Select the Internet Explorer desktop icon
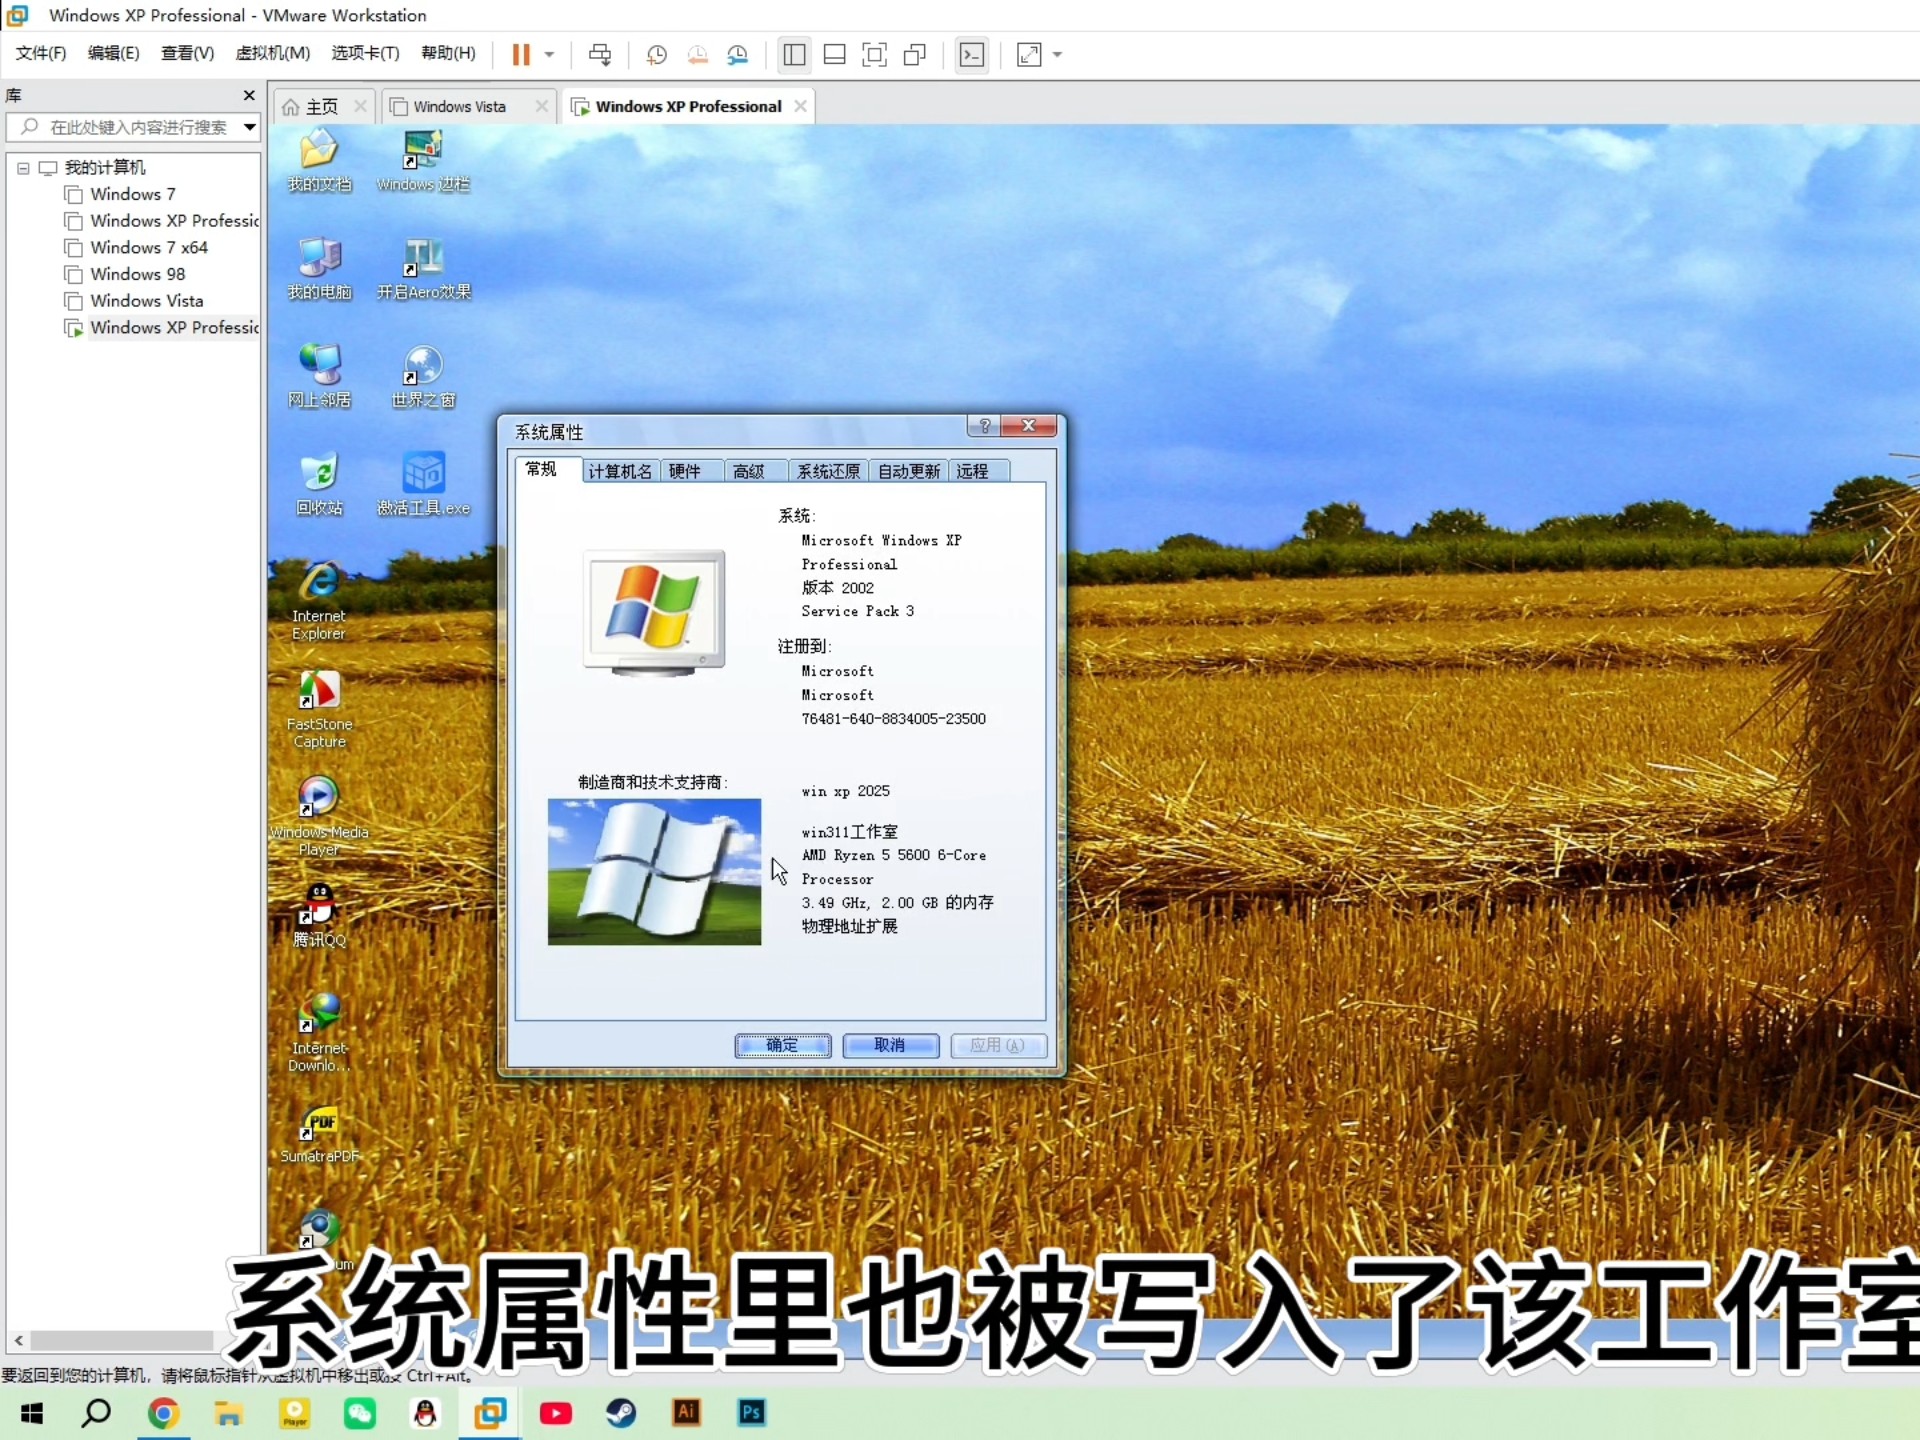This screenshot has height=1440, width=1920. coord(319,600)
